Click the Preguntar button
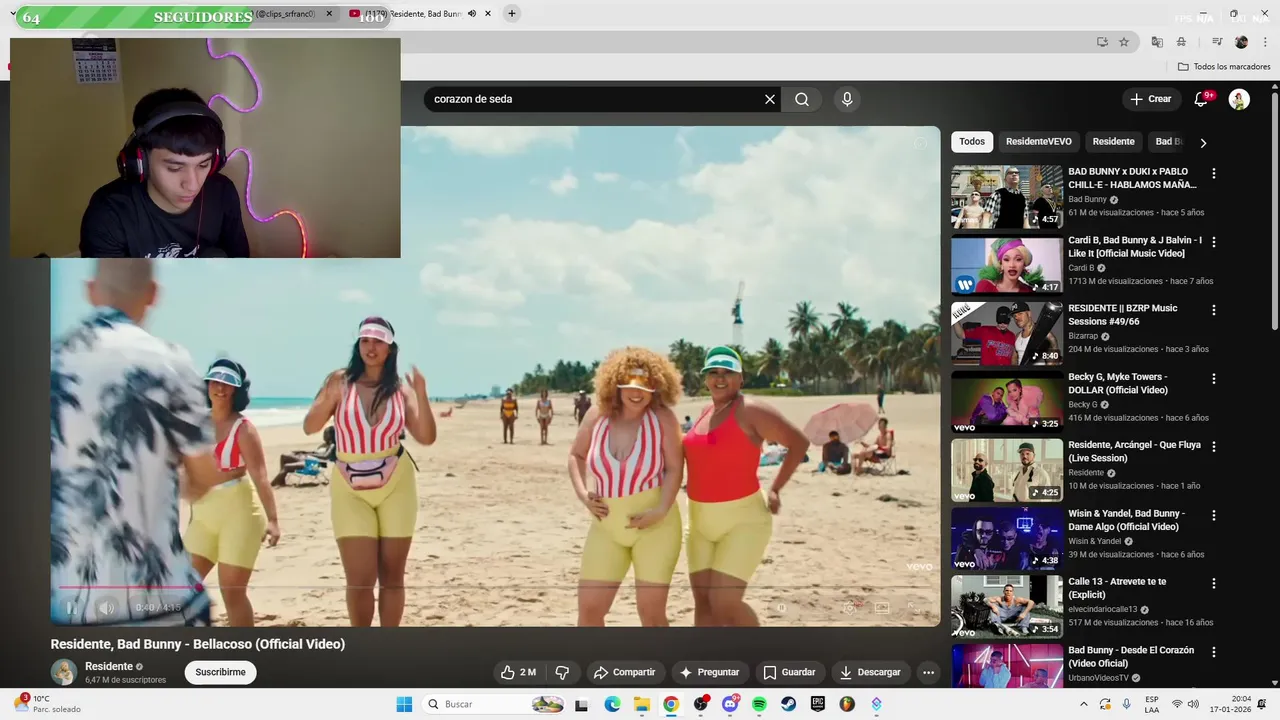This screenshot has height=720, width=1280. point(709,672)
